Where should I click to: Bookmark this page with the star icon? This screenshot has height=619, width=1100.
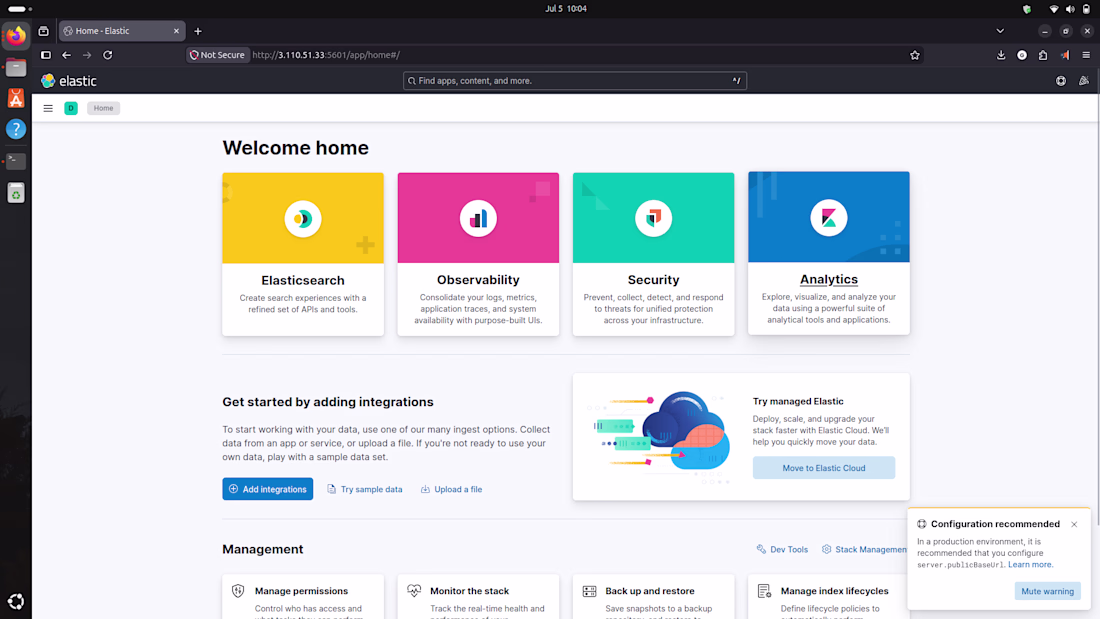click(x=915, y=55)
